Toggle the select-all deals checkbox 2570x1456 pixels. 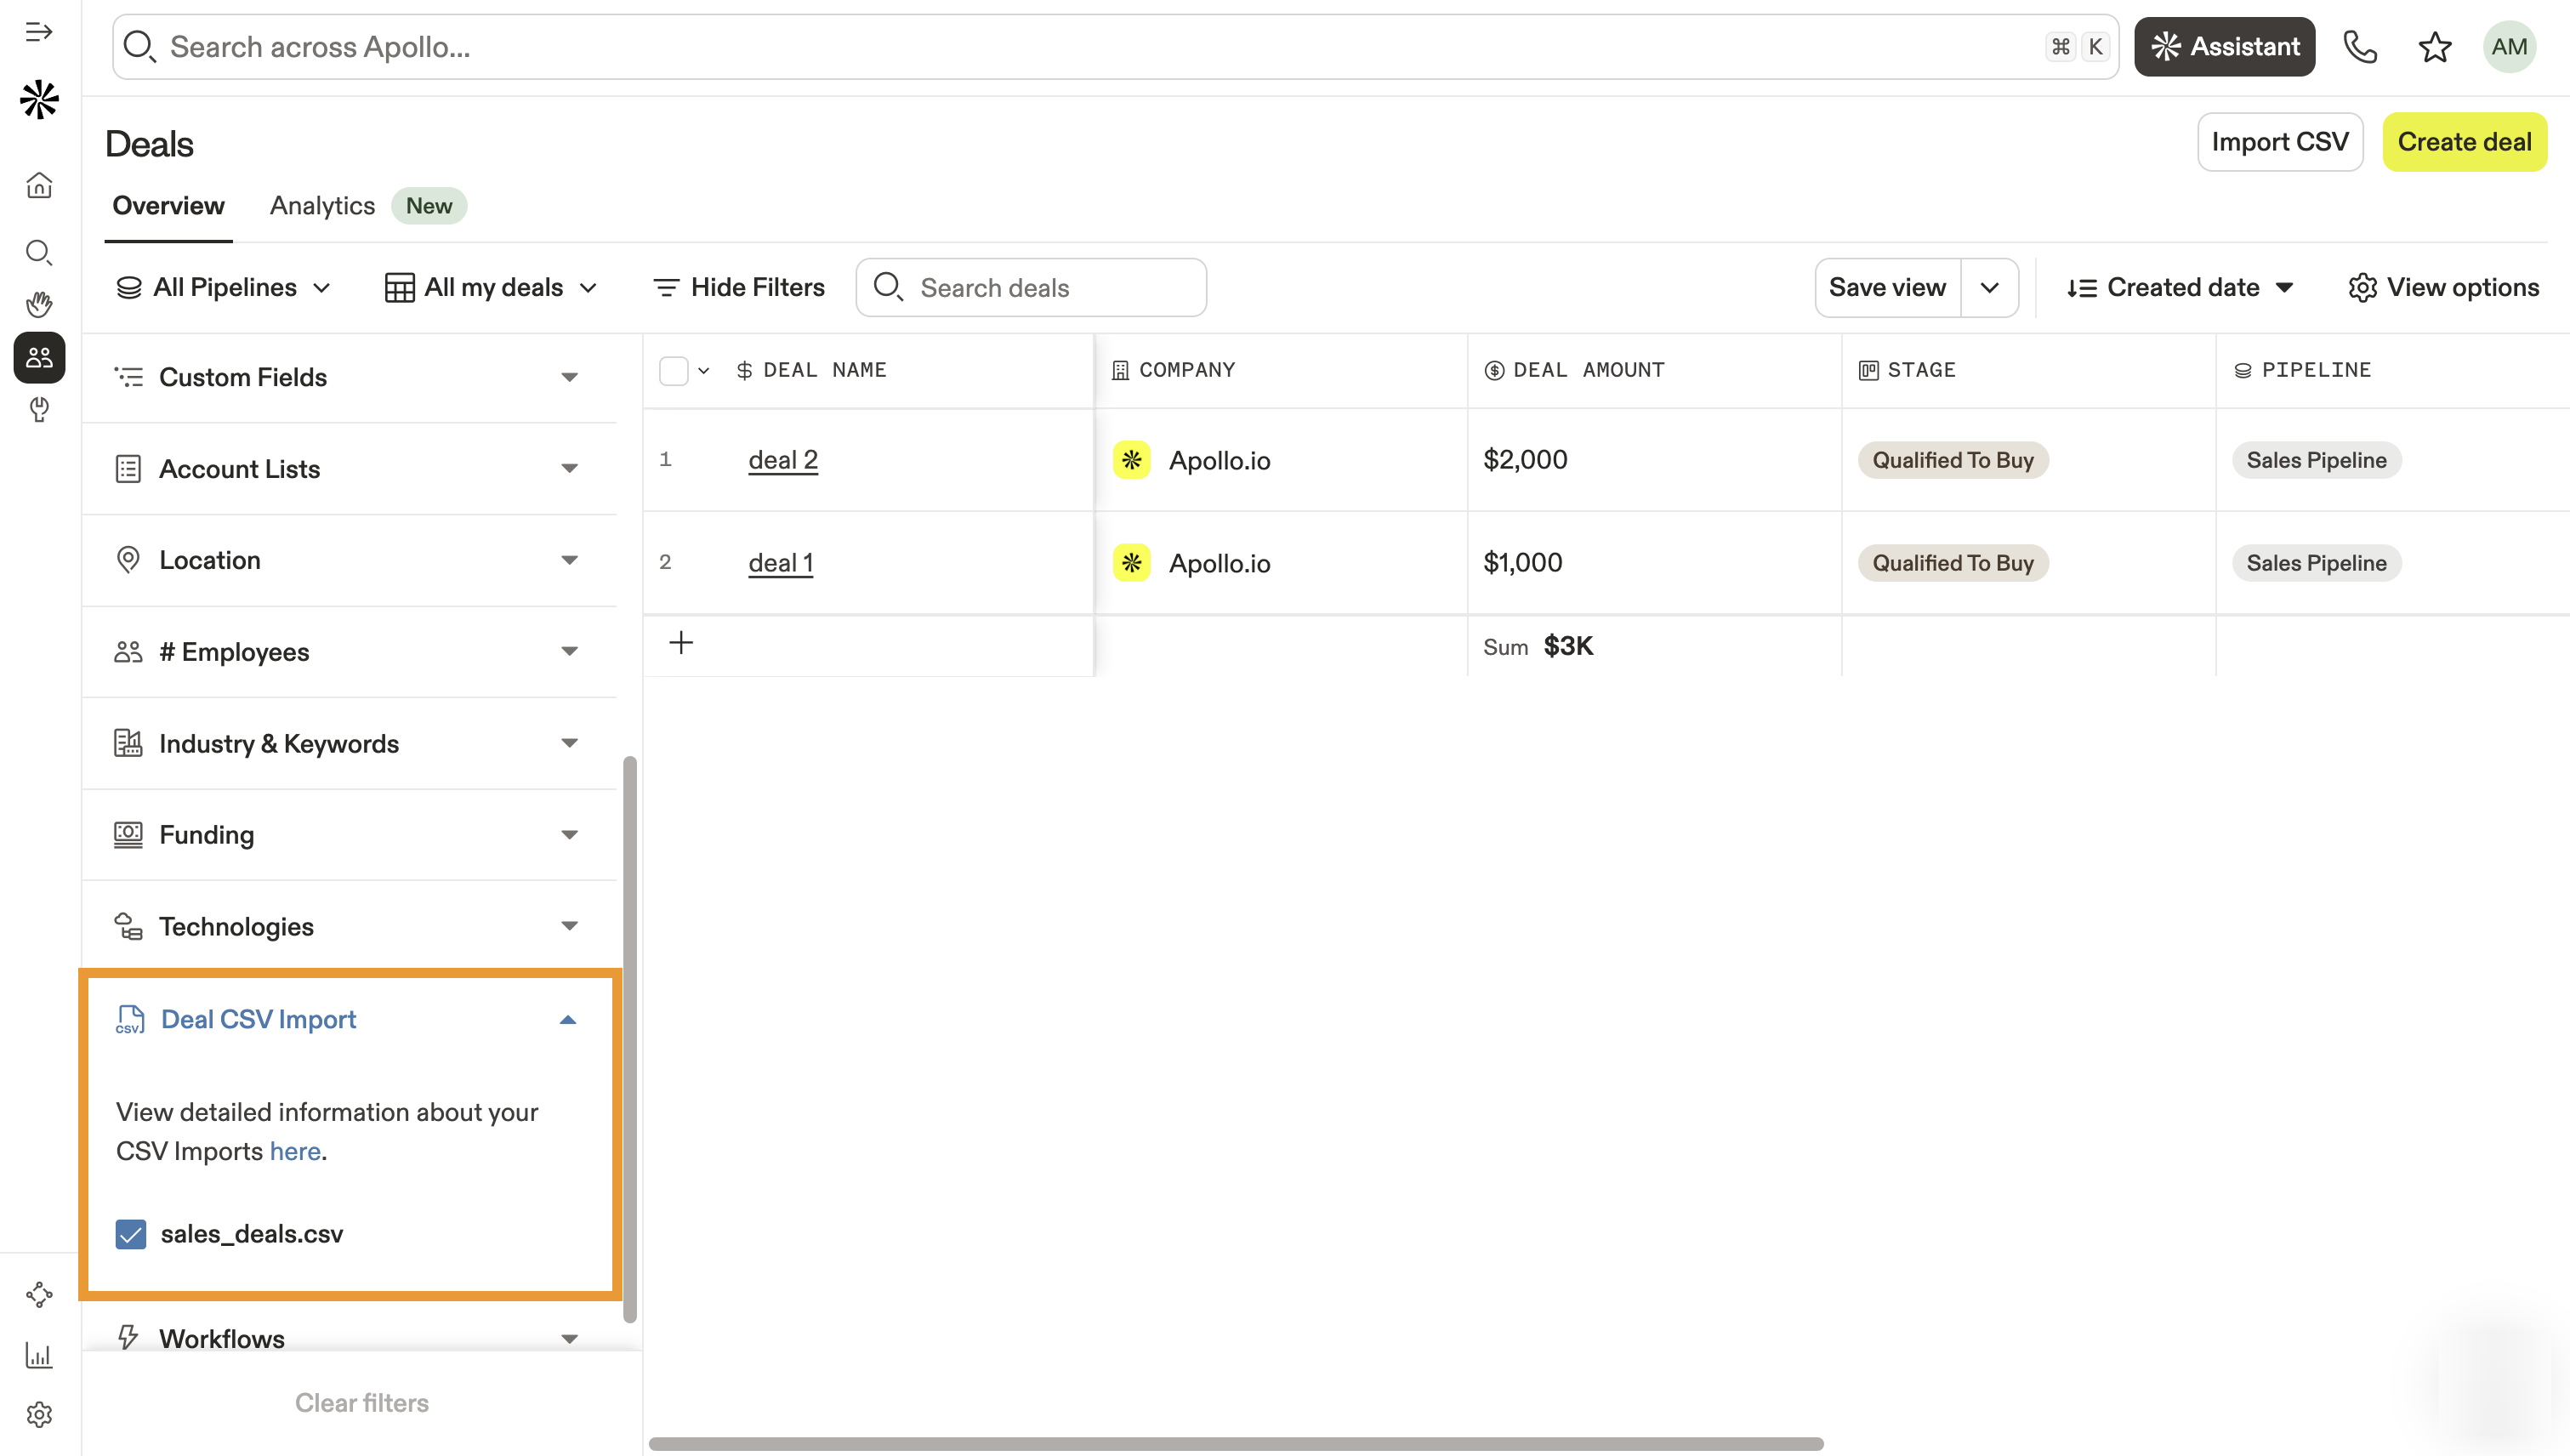click(x=674, y=371)
